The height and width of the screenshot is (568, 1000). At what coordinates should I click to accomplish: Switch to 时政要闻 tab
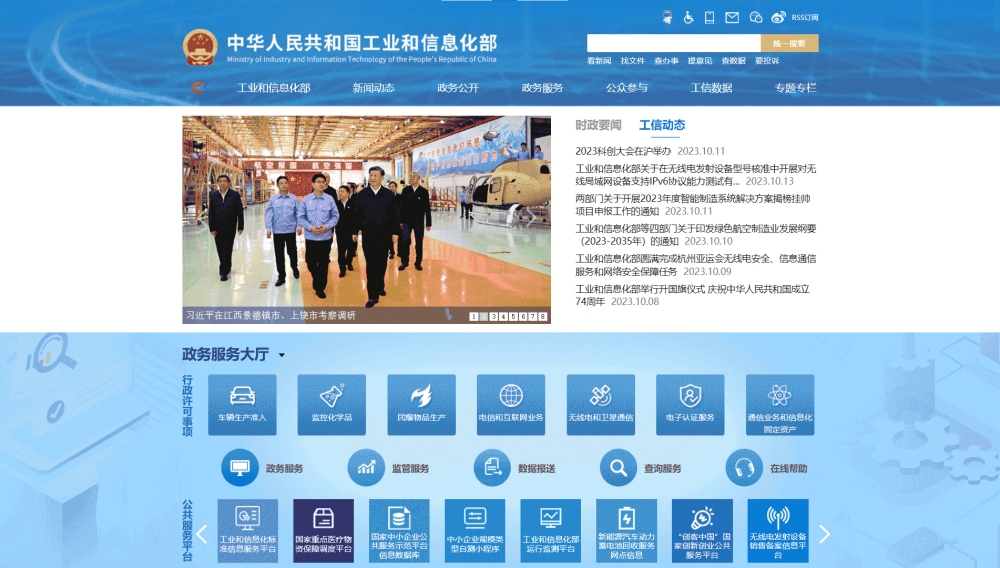tap(598, 125)
